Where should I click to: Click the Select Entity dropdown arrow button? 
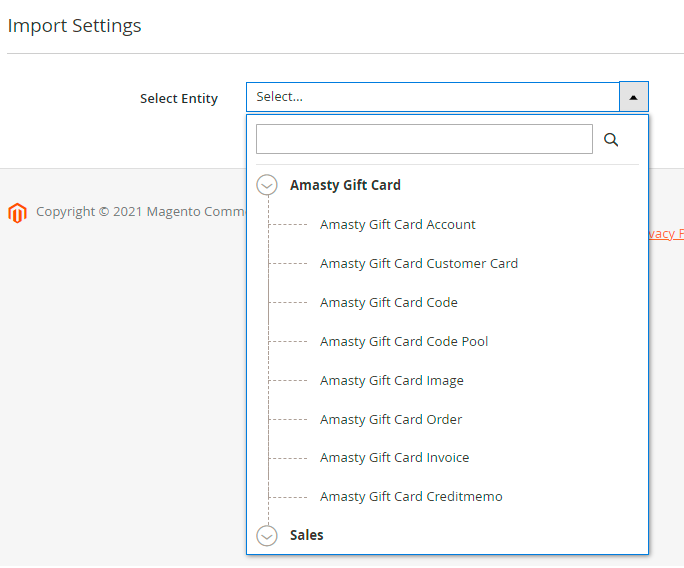click(x=633, y=97)
